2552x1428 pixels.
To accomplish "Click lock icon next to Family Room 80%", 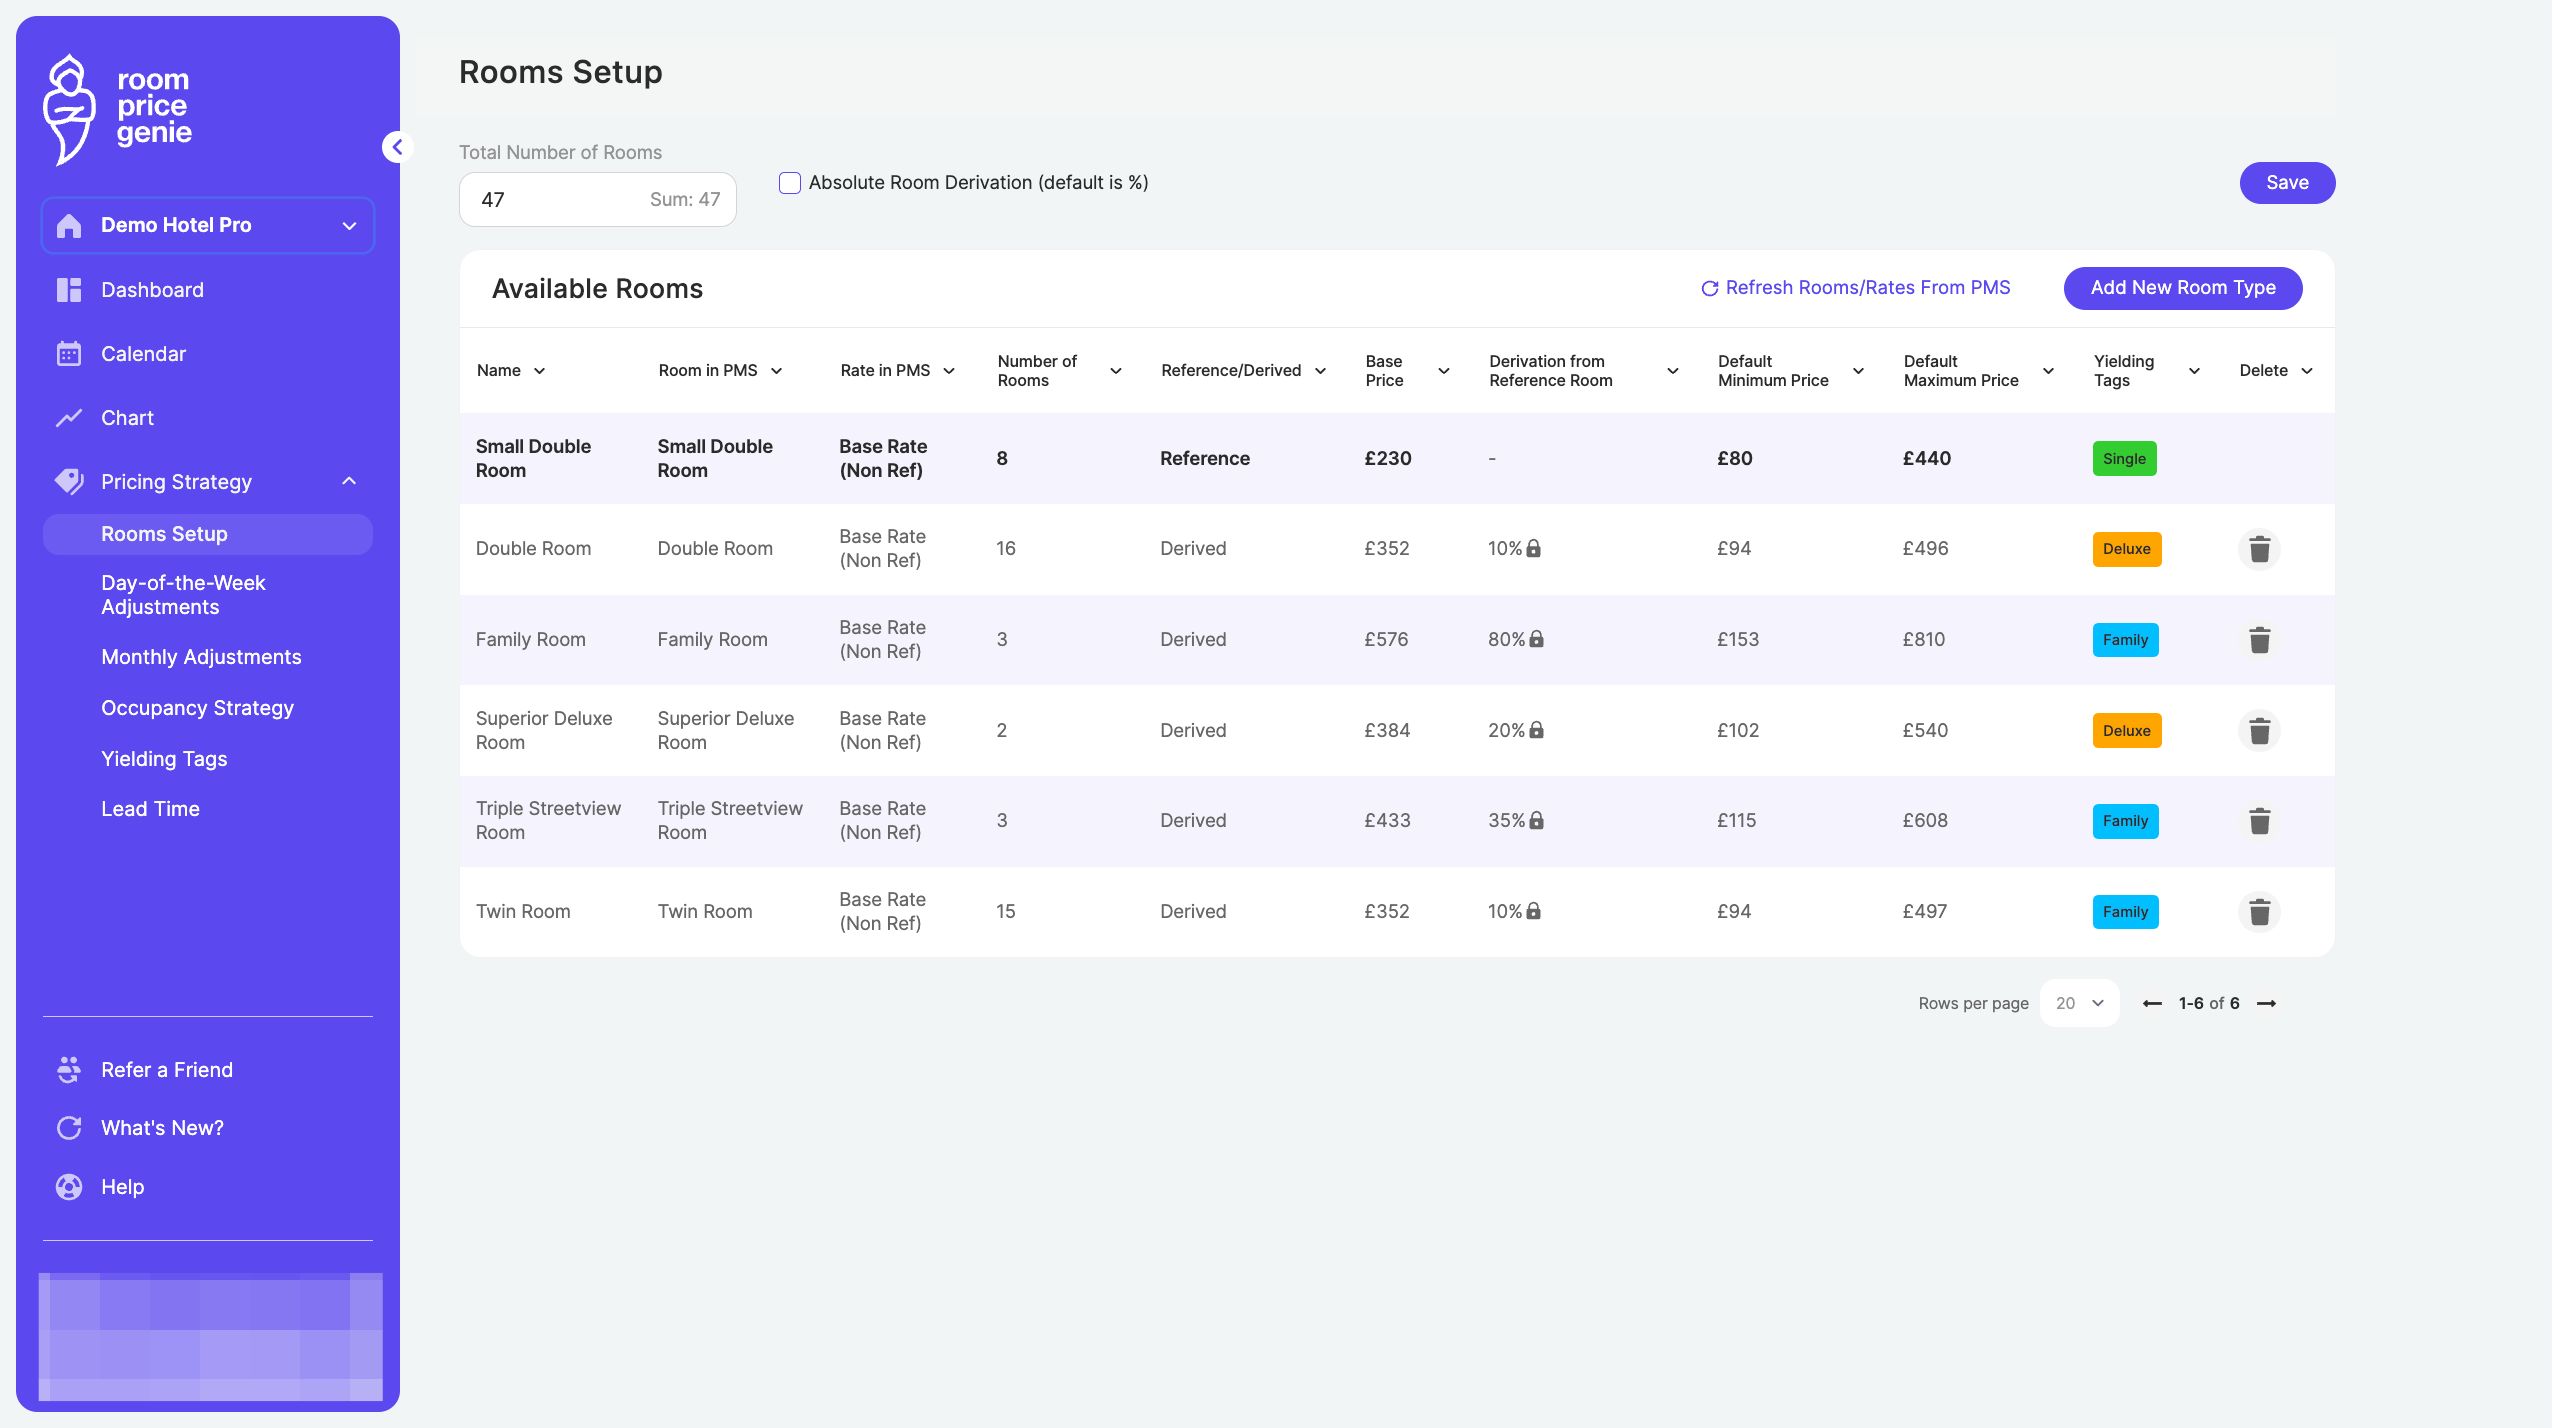I will (1537, 639).
